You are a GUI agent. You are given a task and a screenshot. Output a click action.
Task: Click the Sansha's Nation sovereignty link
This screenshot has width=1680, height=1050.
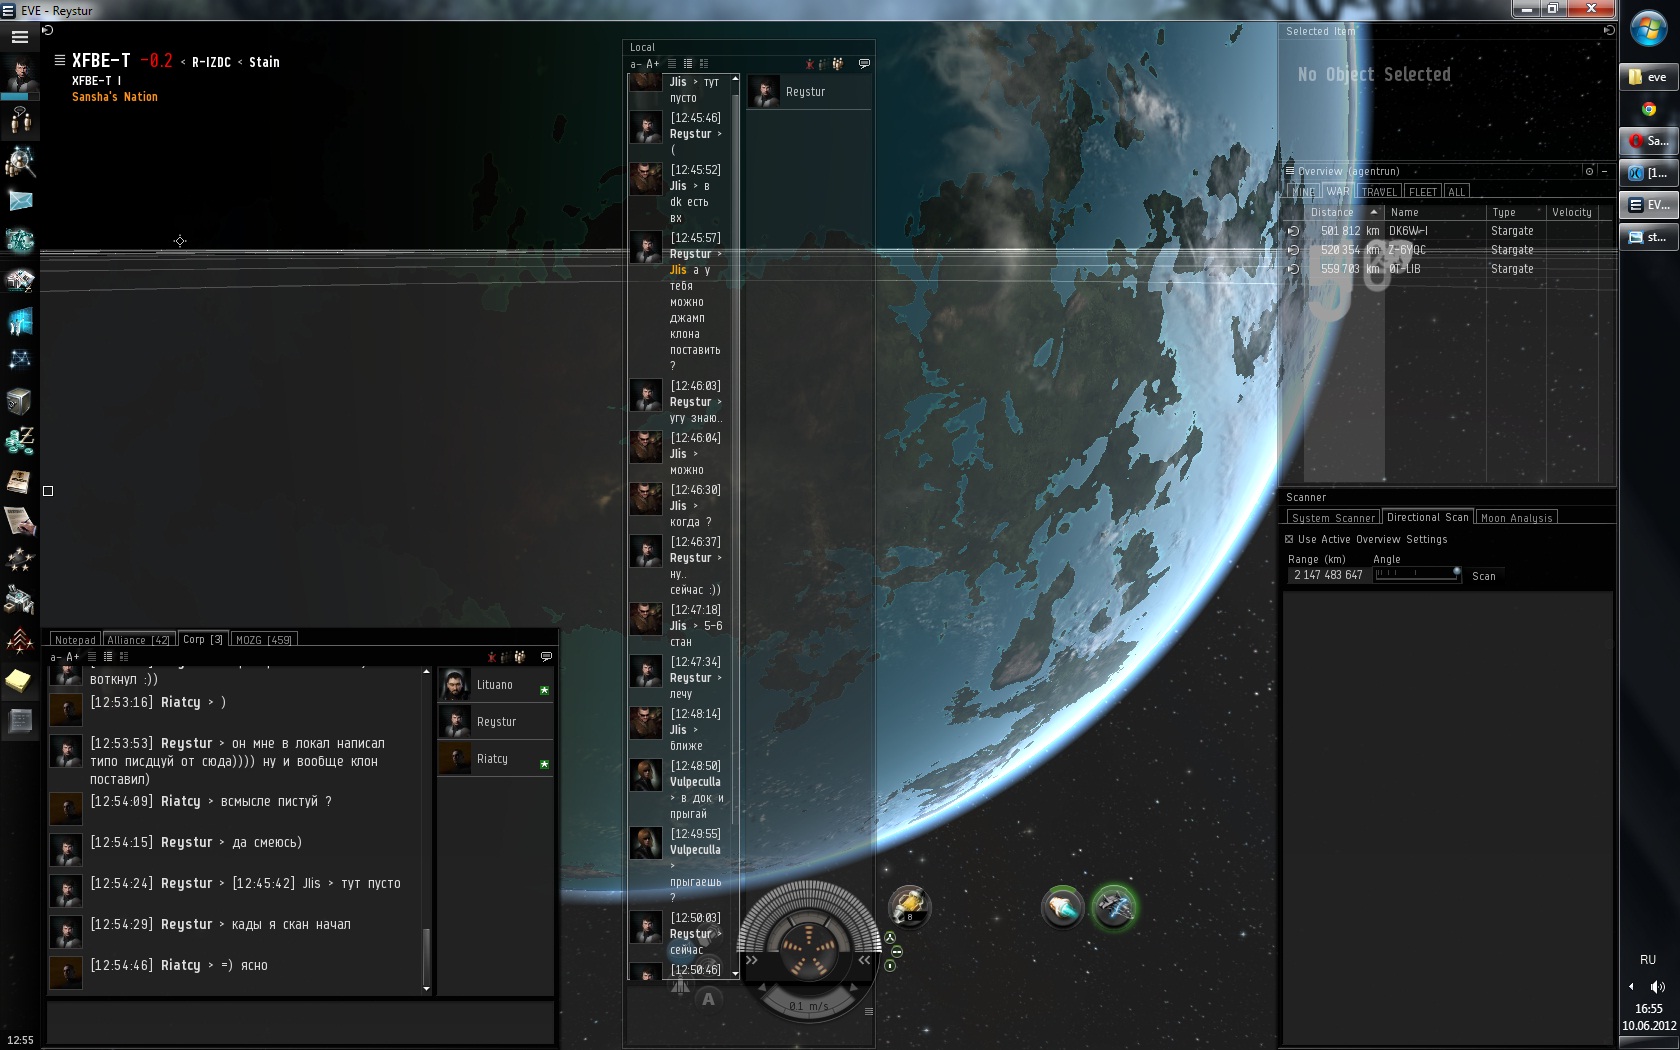[x=115, y=97]
